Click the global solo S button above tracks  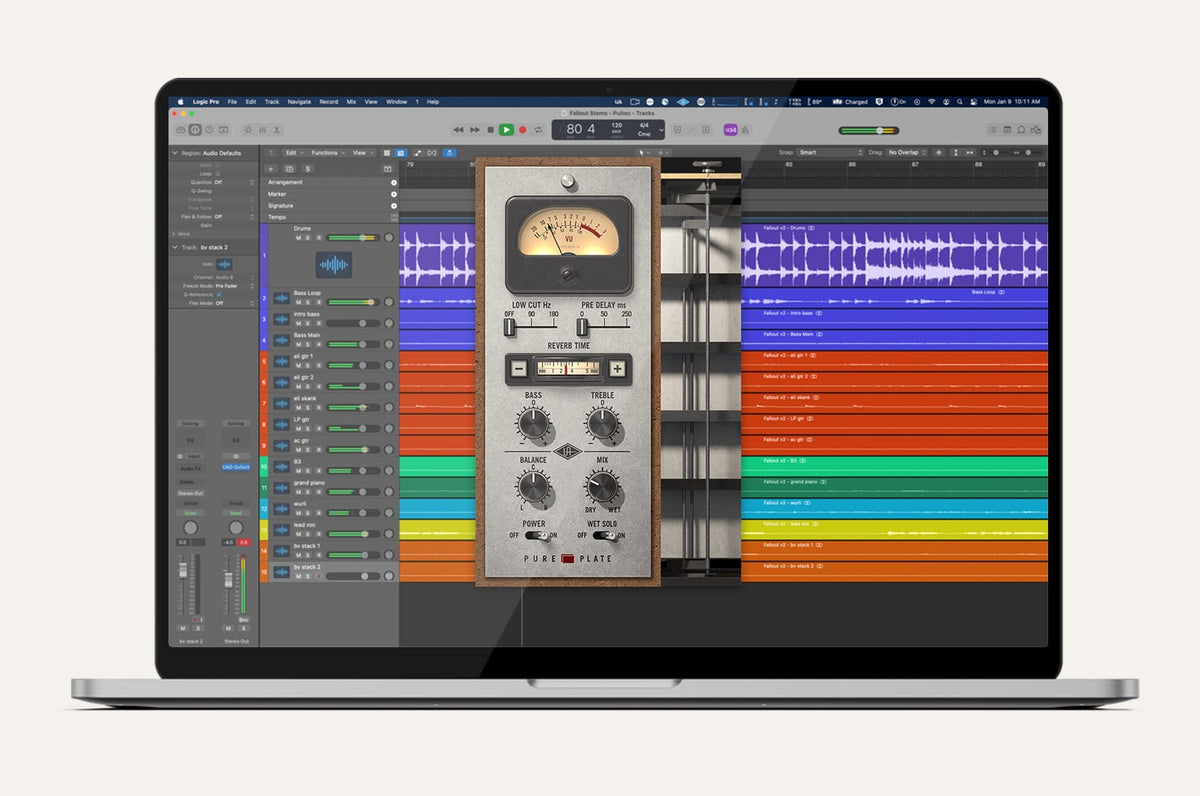coord(306,169)
